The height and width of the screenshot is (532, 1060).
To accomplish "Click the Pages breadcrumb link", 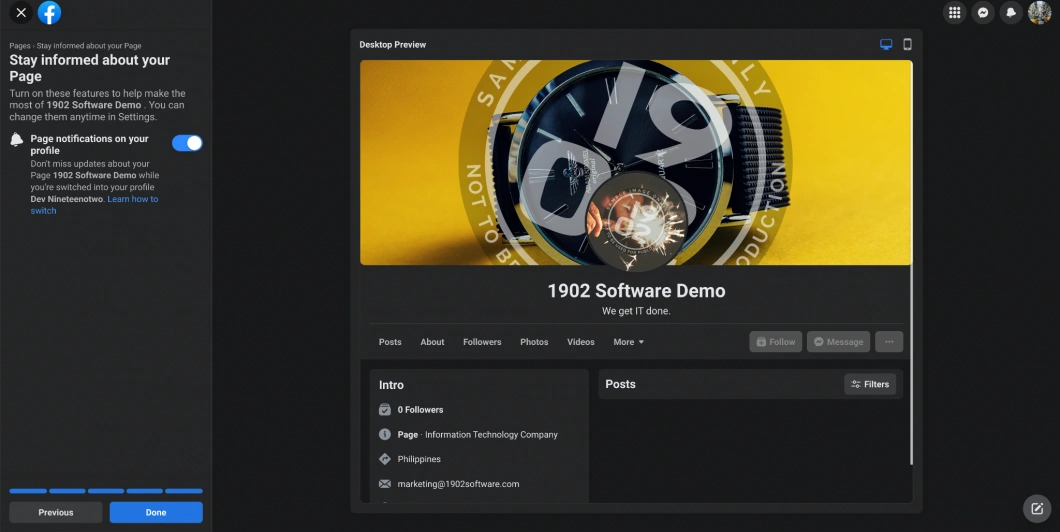I will 20,46.
